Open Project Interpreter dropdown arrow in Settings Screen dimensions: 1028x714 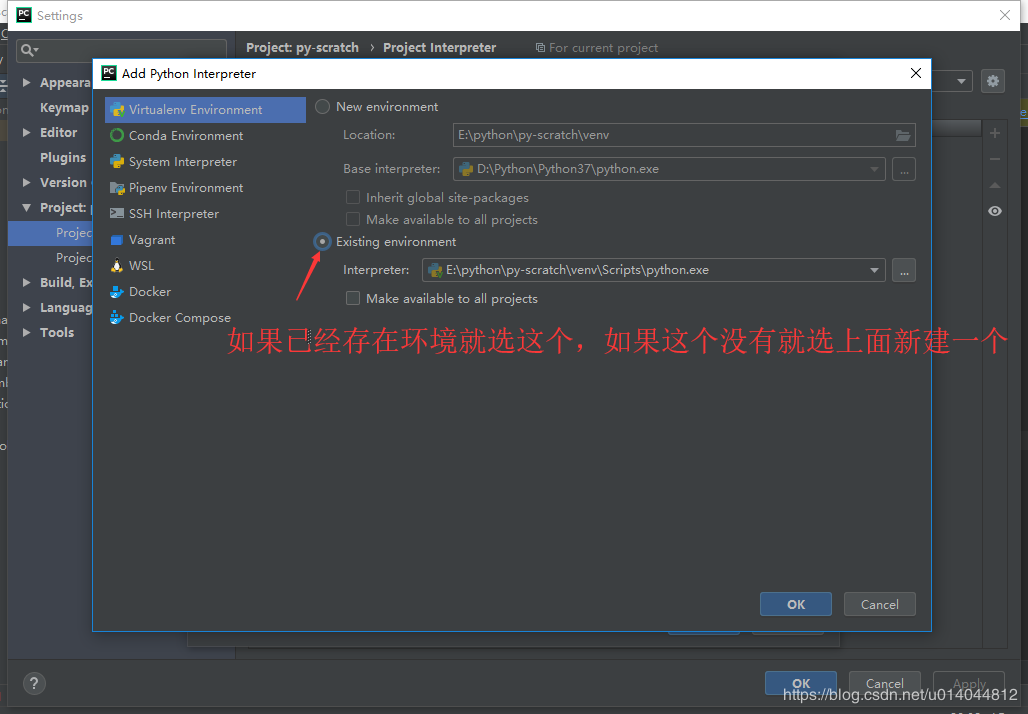point(961,81)
